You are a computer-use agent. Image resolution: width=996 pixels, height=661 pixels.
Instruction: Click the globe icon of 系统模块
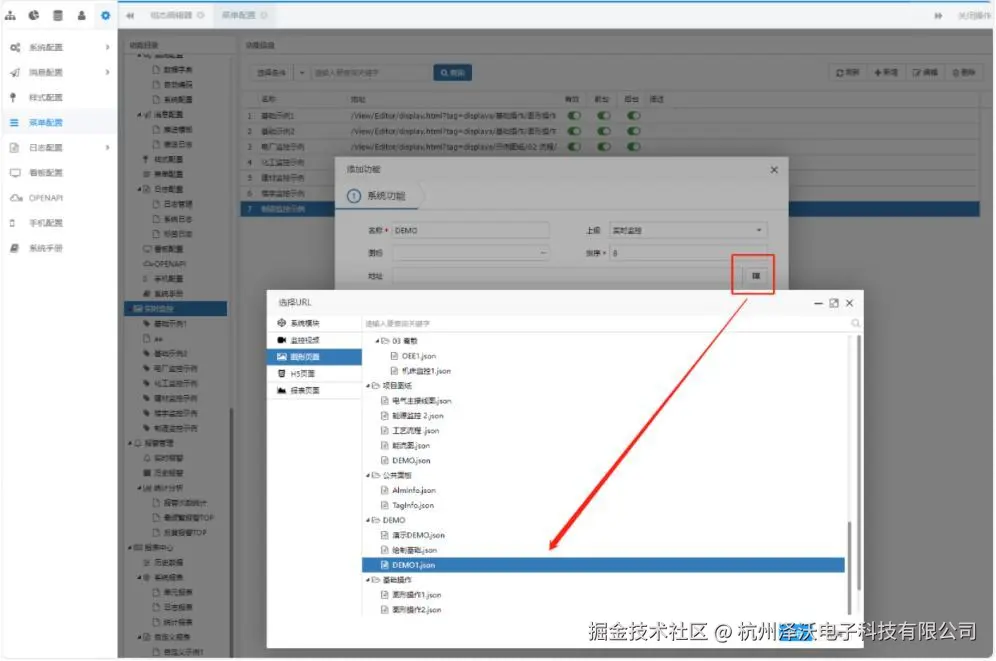tap(281, 323)
